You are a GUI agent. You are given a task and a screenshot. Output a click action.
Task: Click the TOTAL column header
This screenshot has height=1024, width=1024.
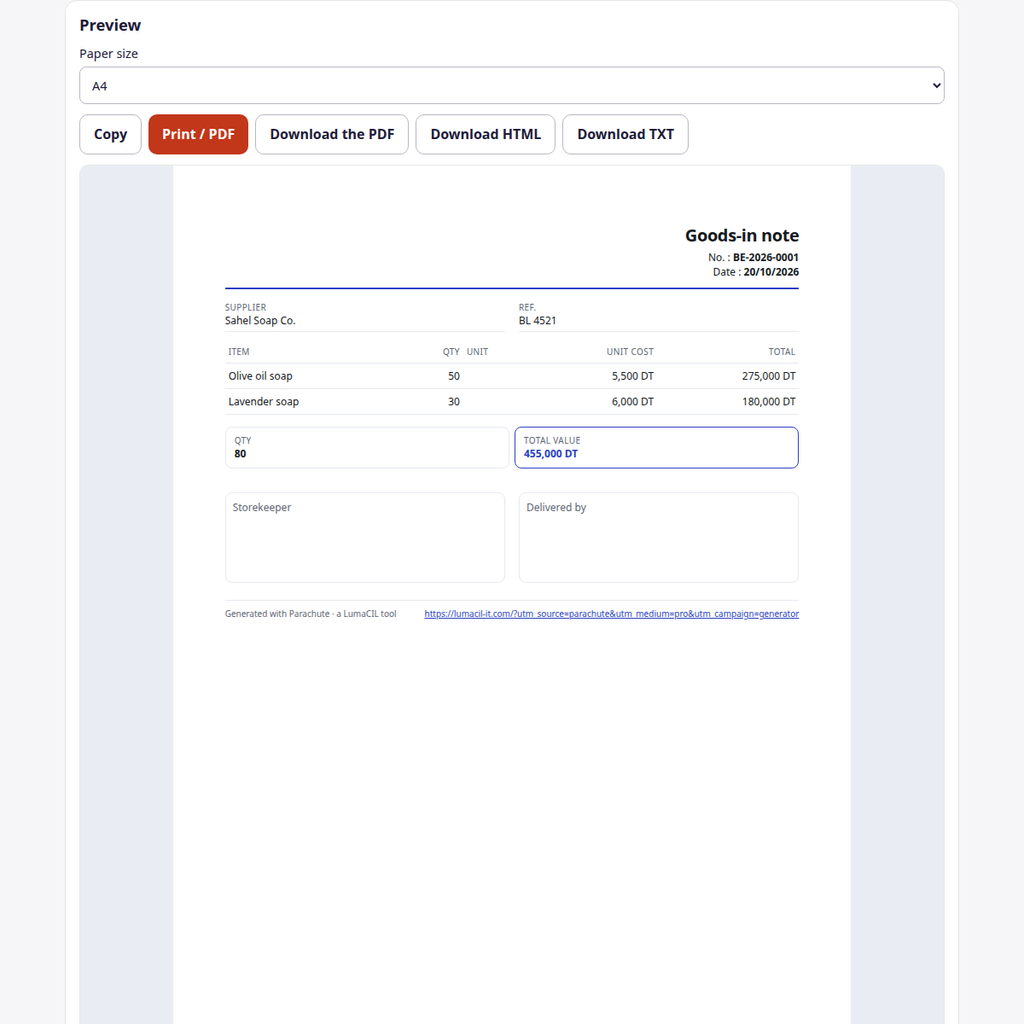click(782, 351)
